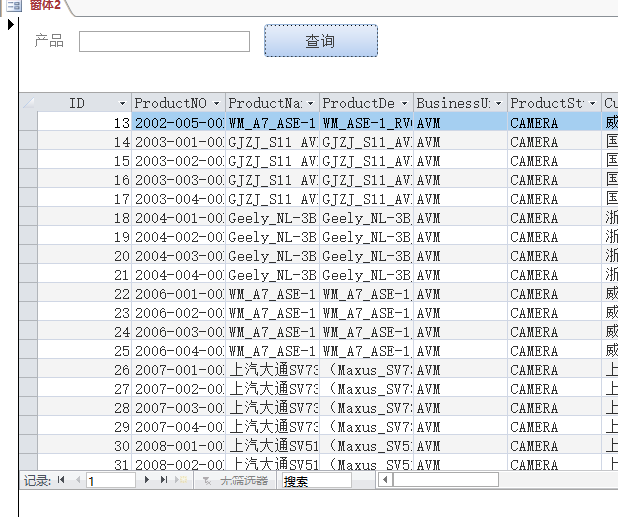
Task: Open the BusinessU column dropdown arrow
Action: (499, 103)
